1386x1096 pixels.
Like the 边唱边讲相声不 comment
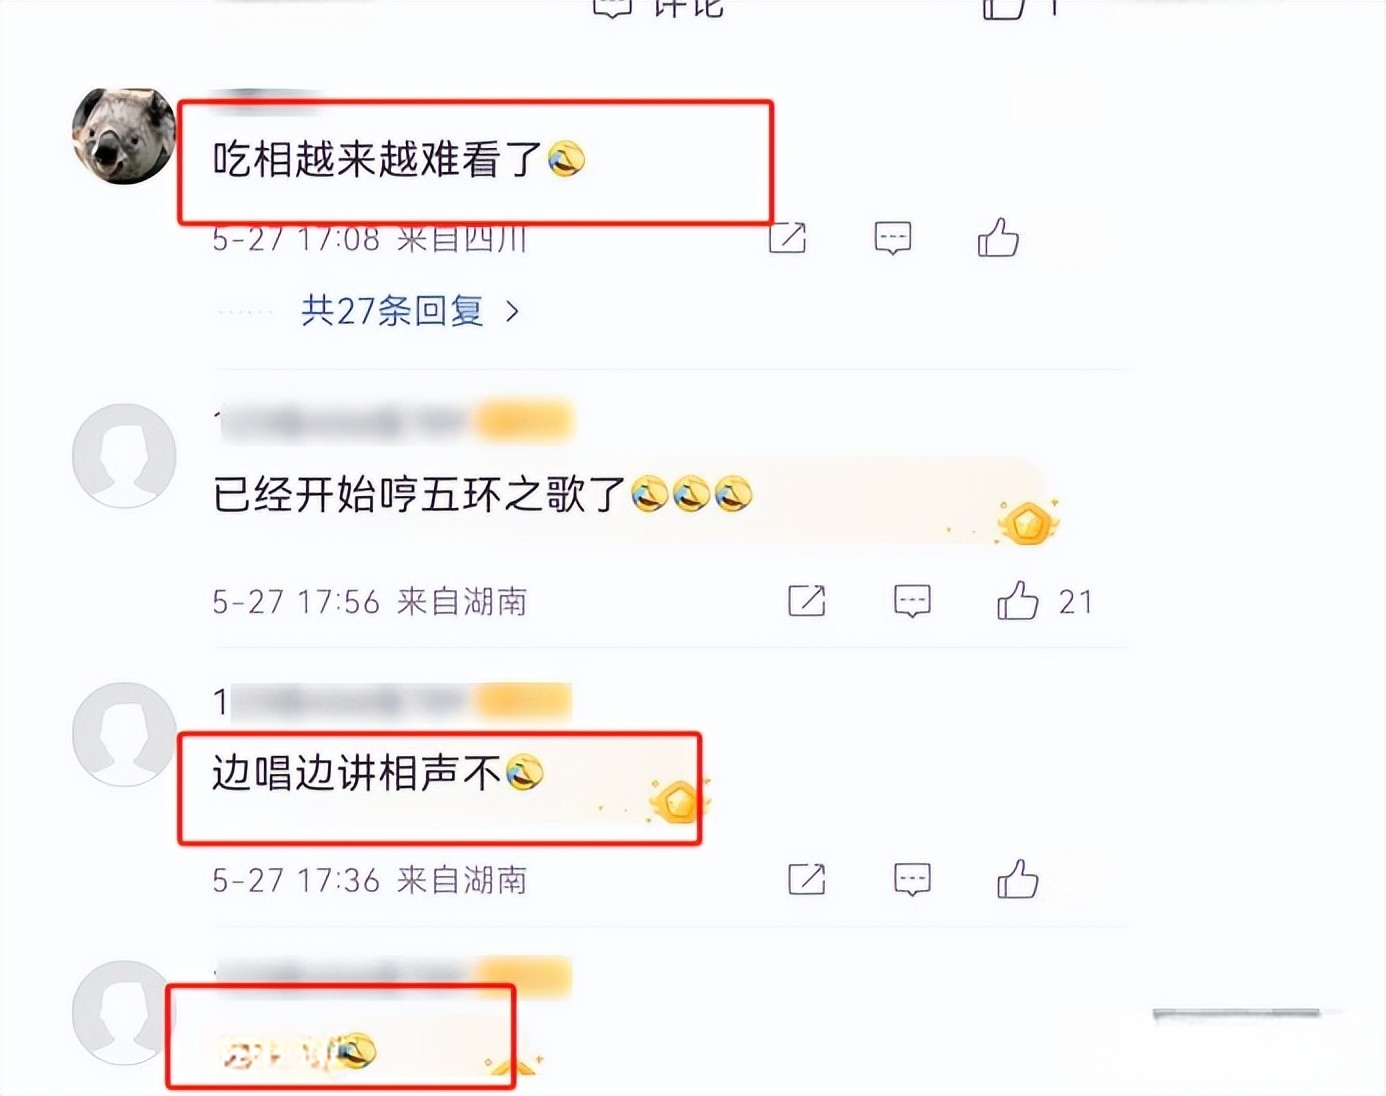1018,879
